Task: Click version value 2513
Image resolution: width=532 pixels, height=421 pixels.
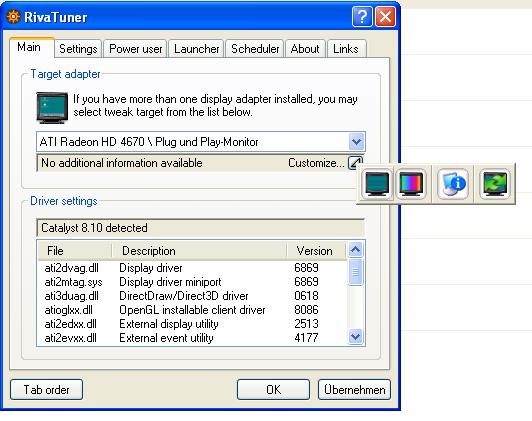Action: point(306,324)
